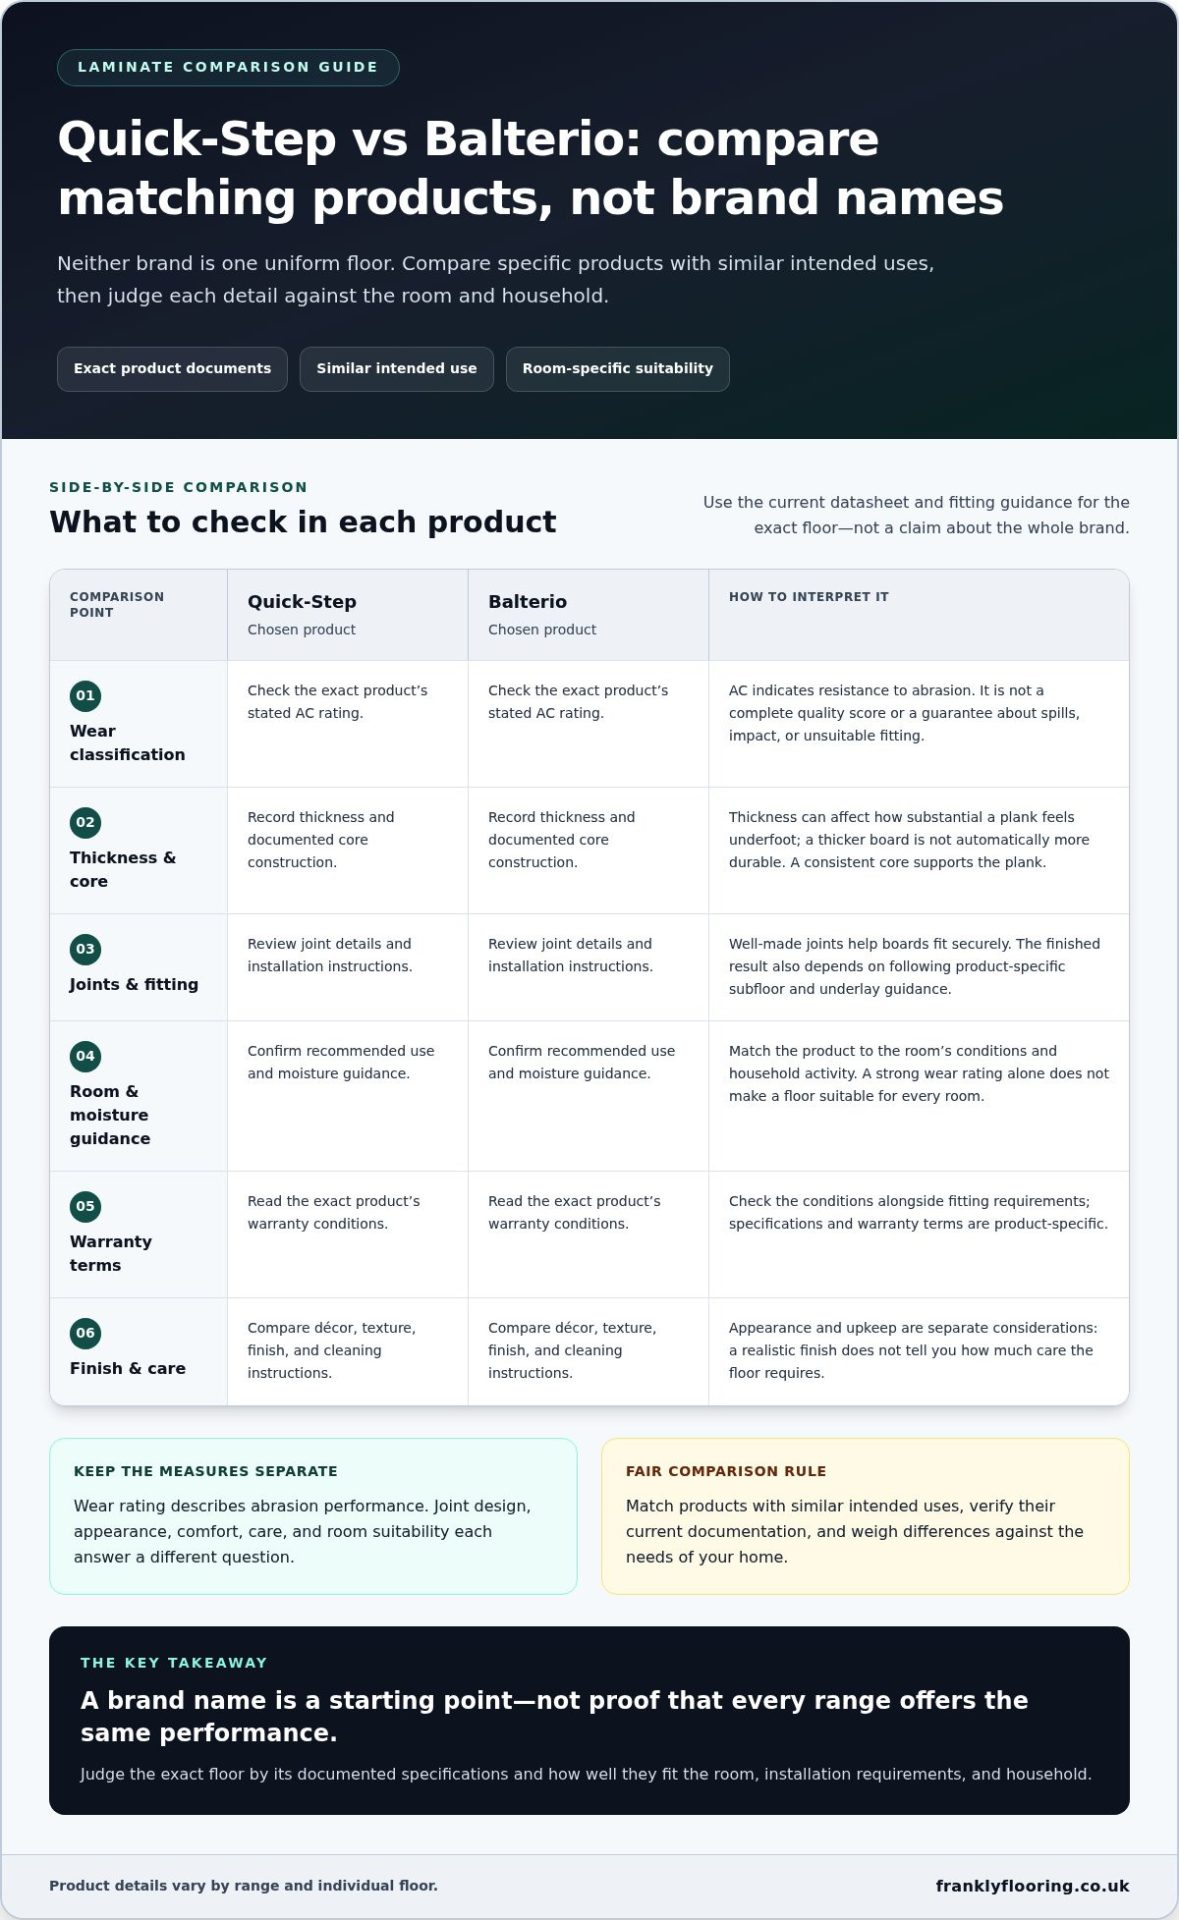Click the Fair Comparison Rule card

coord(865,1516)
